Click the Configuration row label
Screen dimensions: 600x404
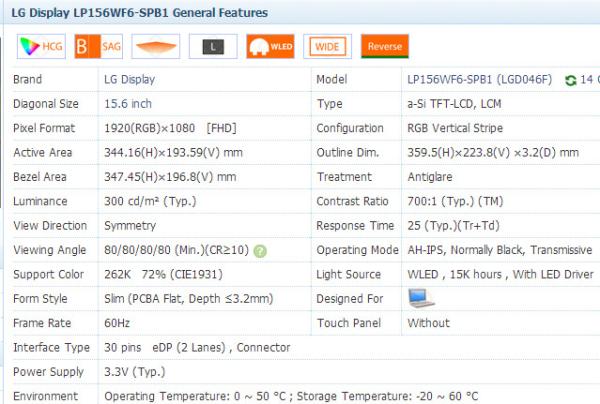(x=350, y=128)
